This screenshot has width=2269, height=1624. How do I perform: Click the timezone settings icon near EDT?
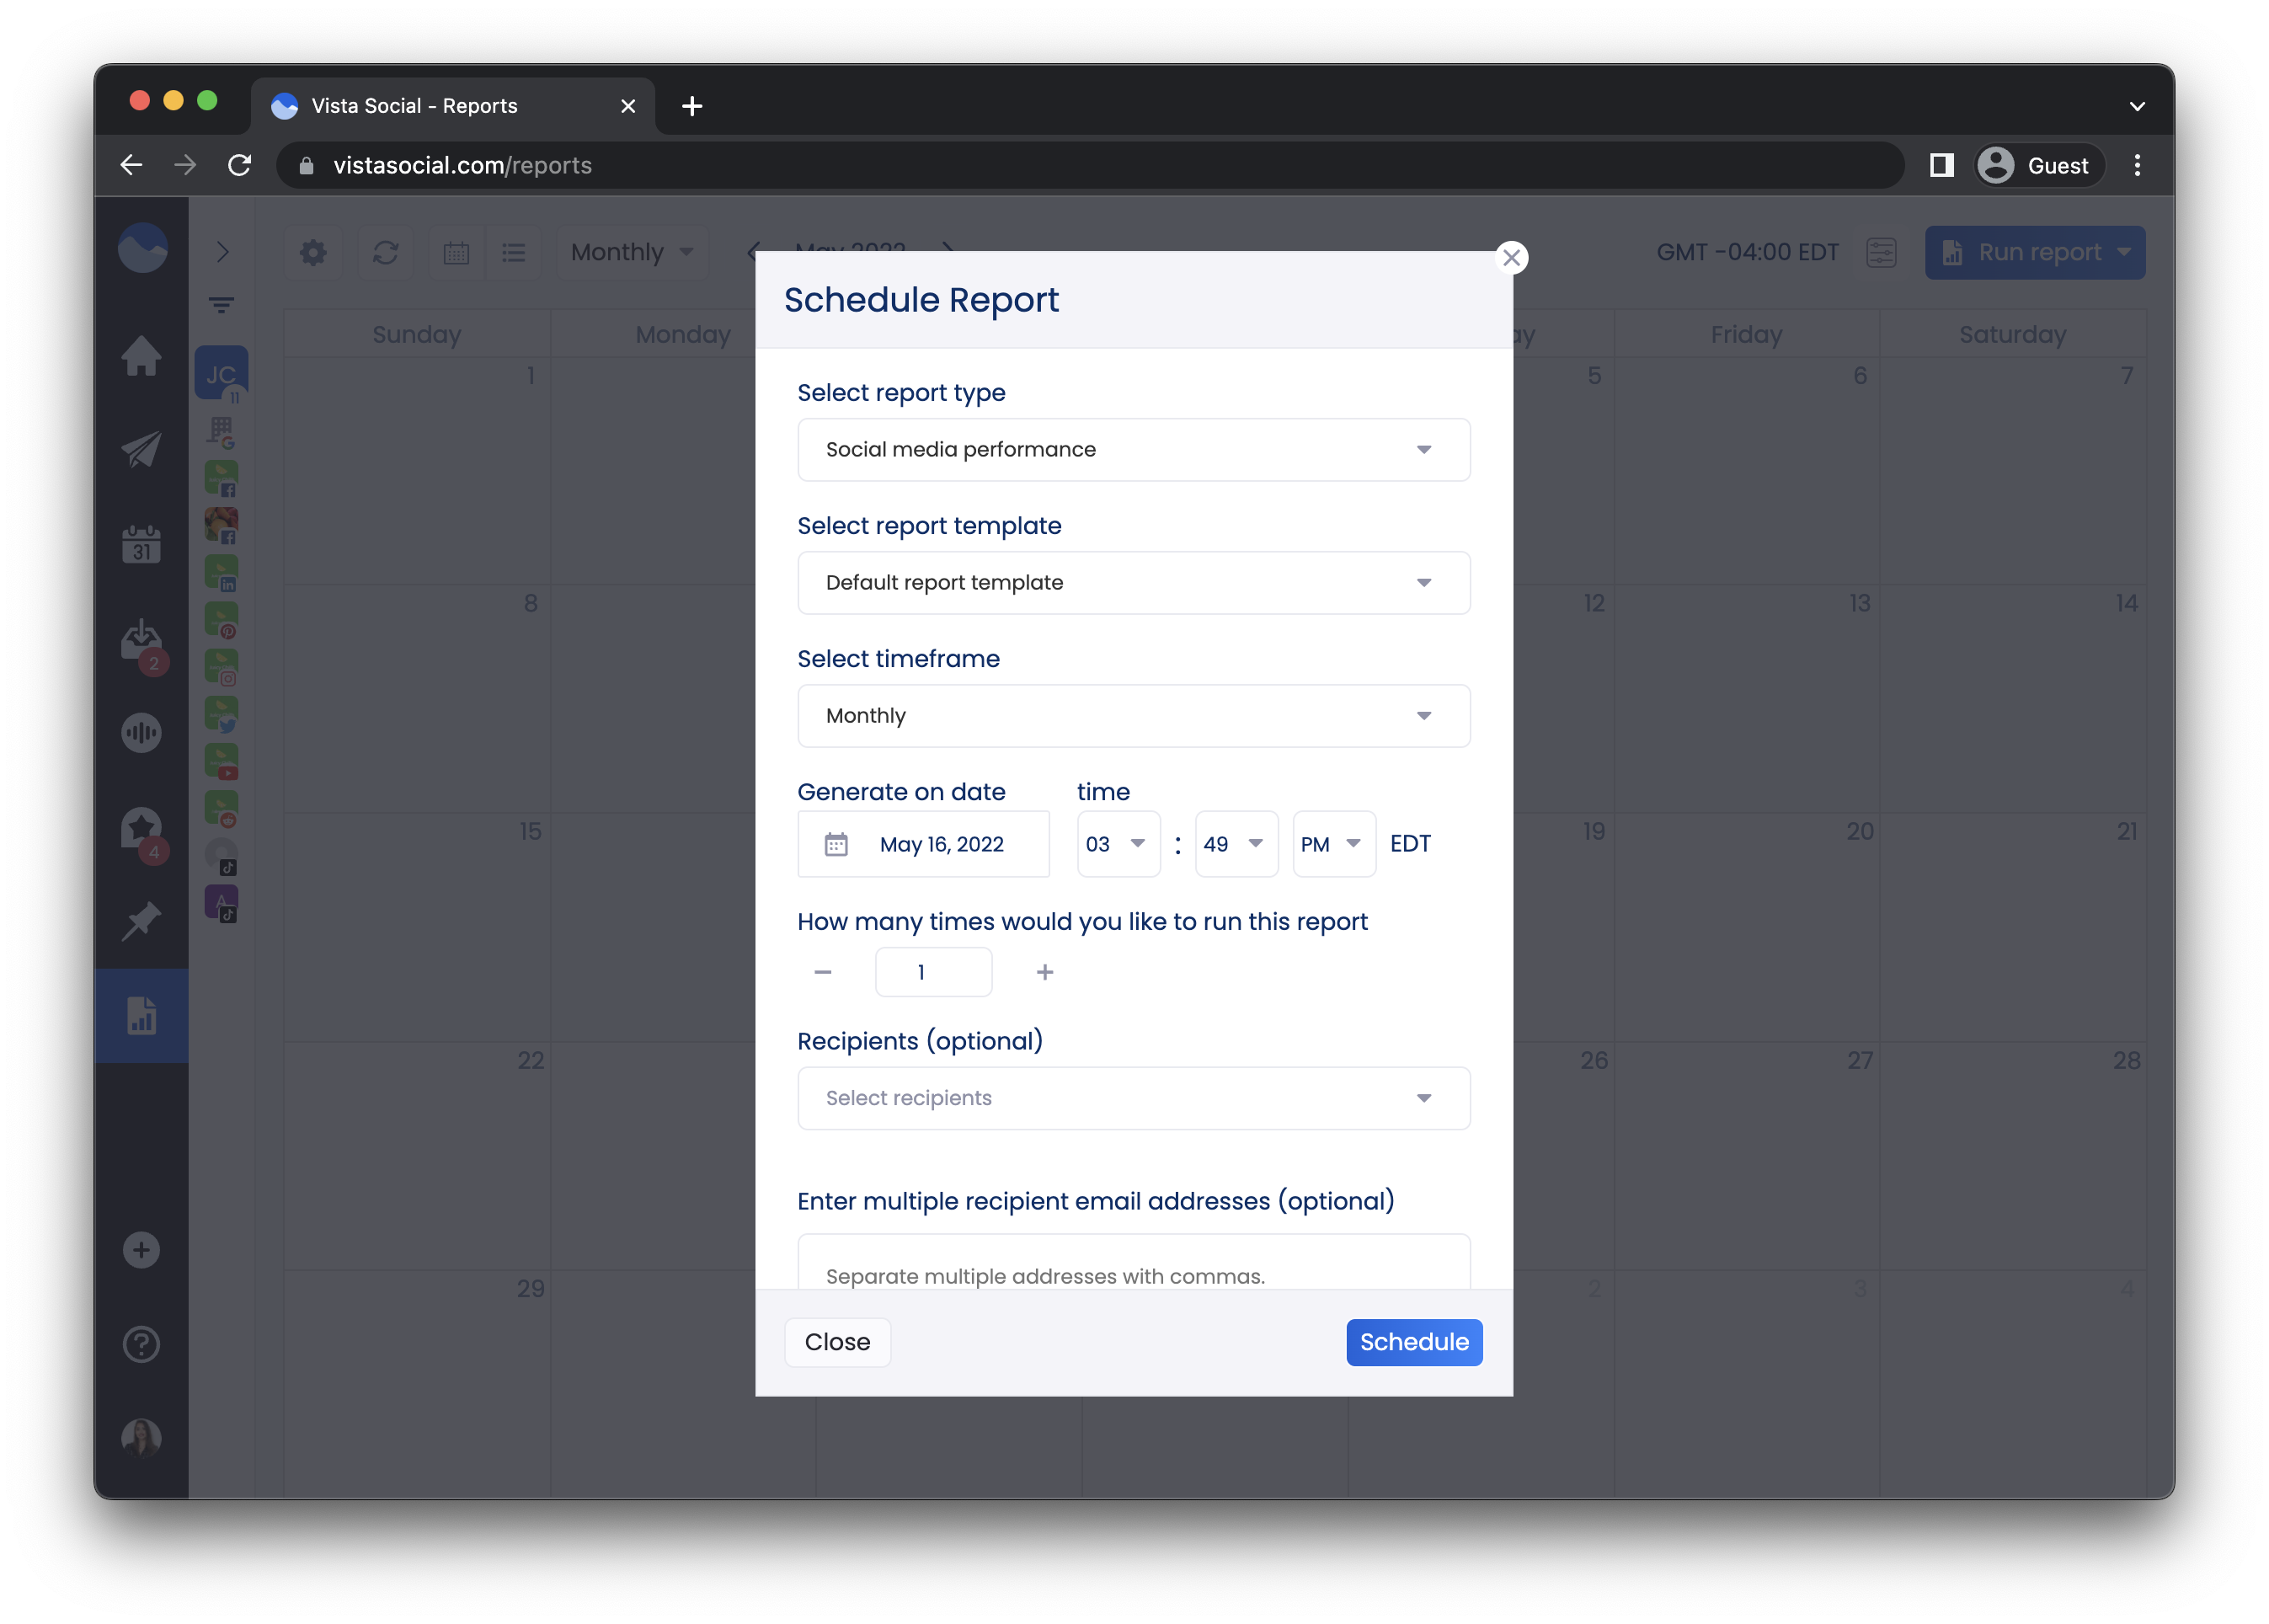click(x=1880, y=252)
